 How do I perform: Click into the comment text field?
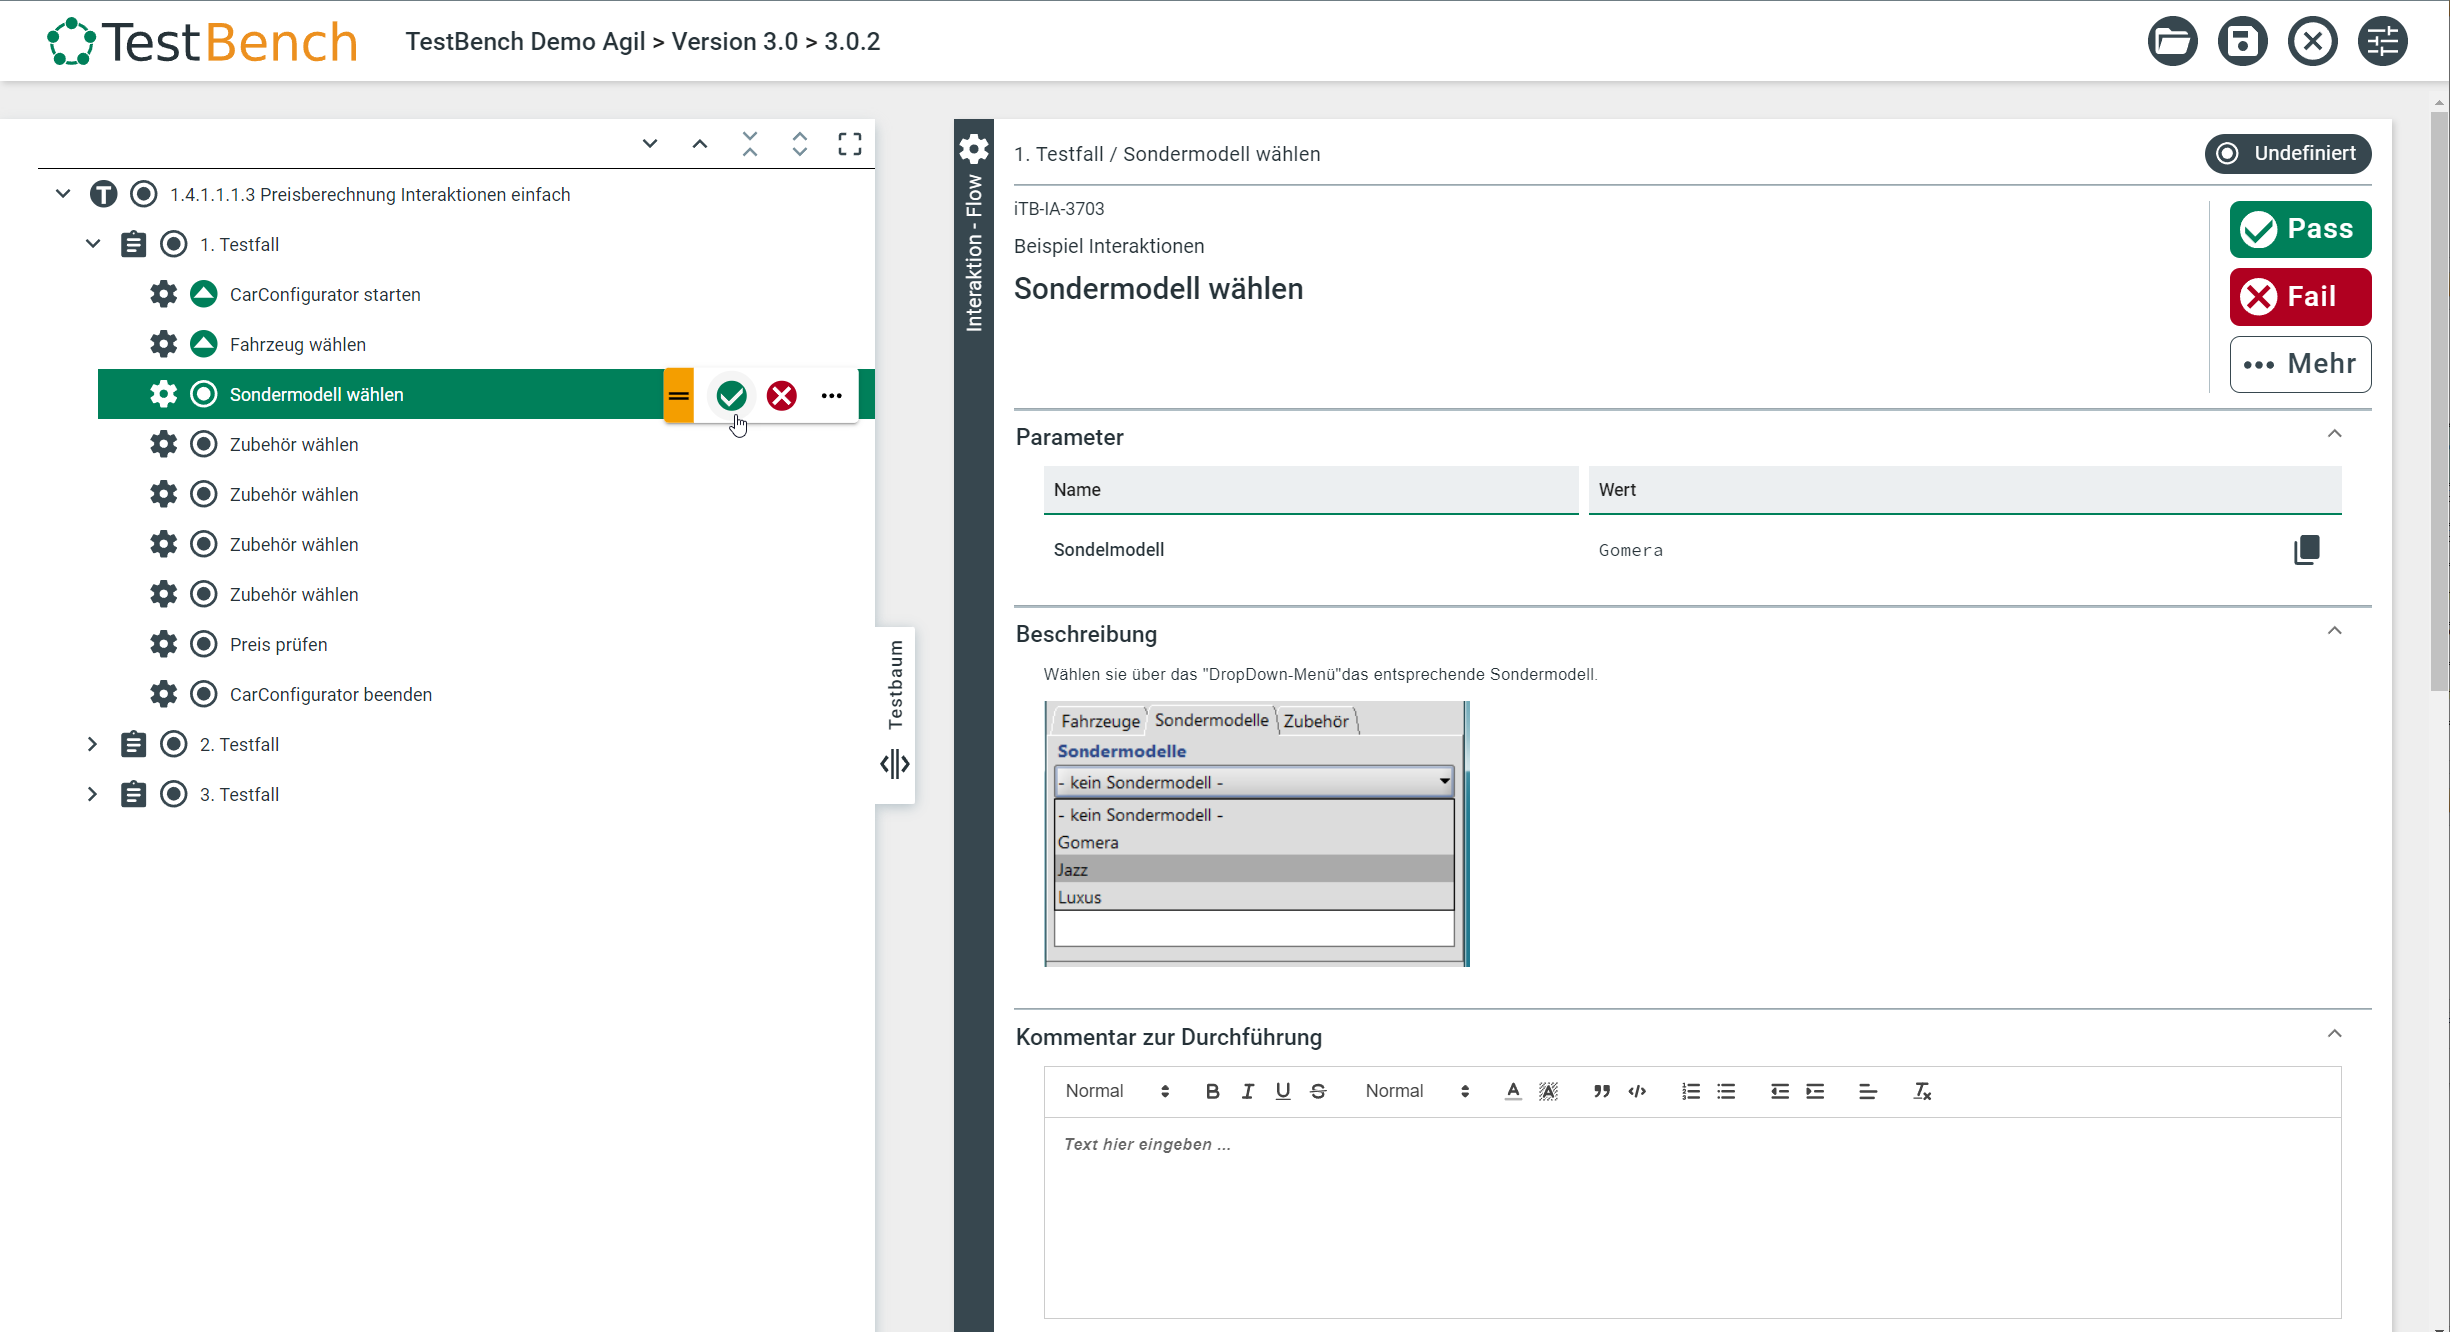coord(1692,1217)
